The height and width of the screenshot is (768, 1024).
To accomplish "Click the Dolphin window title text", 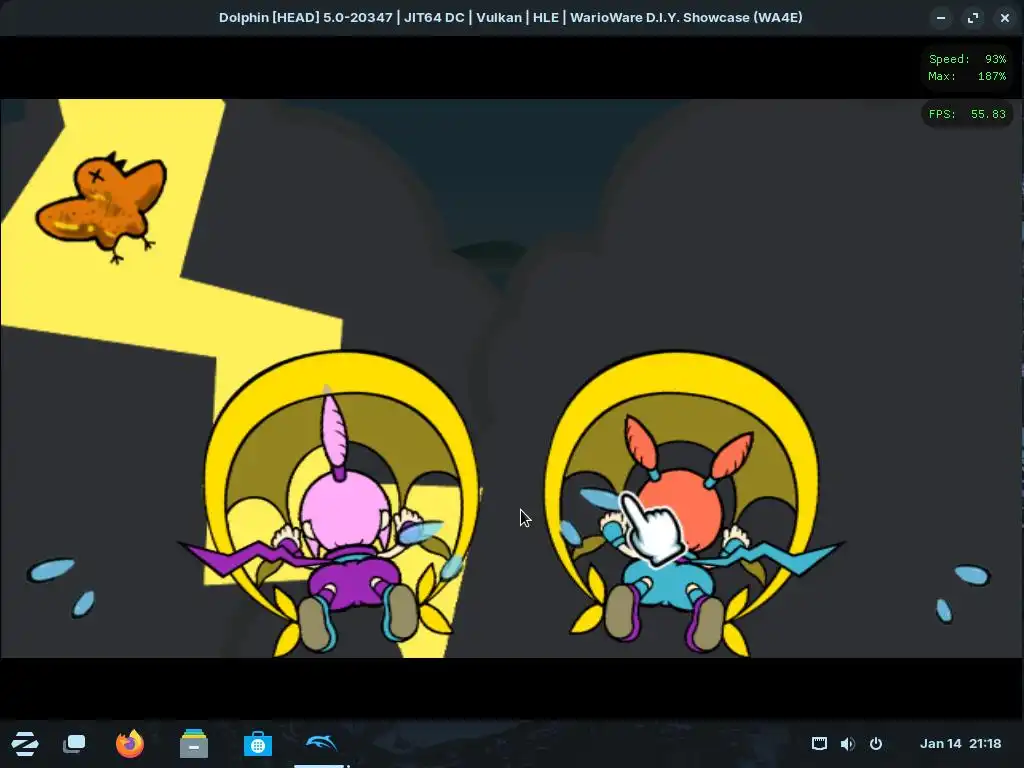I will (511, 18).
